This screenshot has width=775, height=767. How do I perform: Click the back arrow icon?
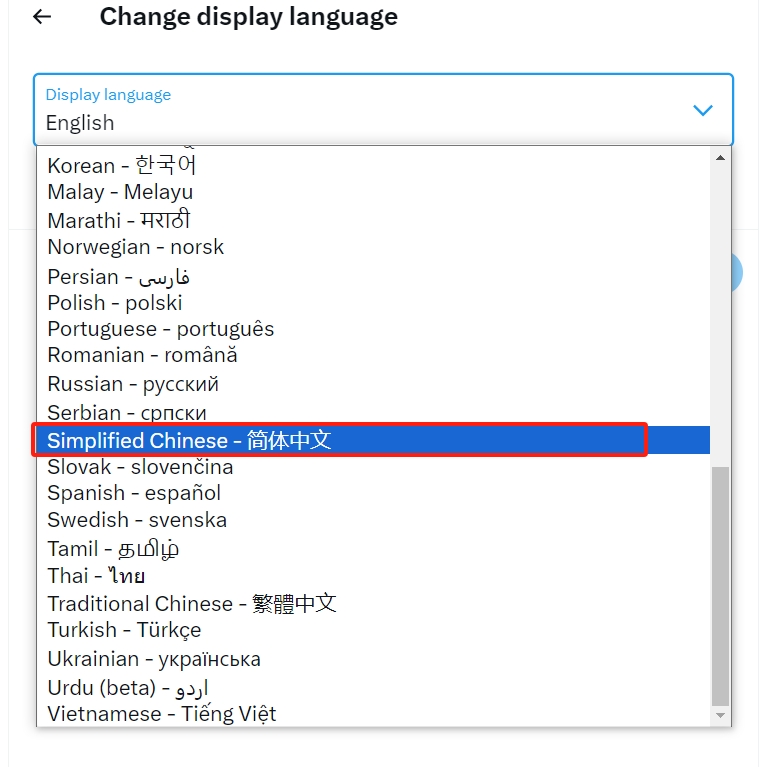[x=42, y=17]
